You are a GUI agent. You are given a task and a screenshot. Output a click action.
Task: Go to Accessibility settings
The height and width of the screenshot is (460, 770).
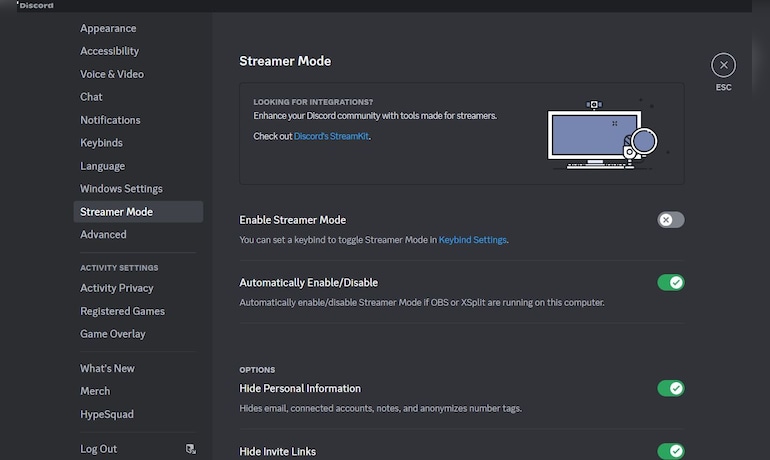click(x=109, y=51)
